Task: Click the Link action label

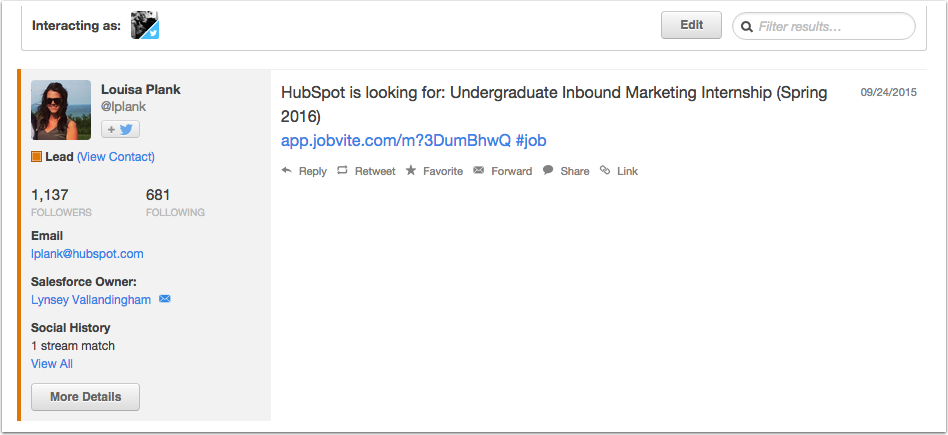Action: click(x=627, y=171)
